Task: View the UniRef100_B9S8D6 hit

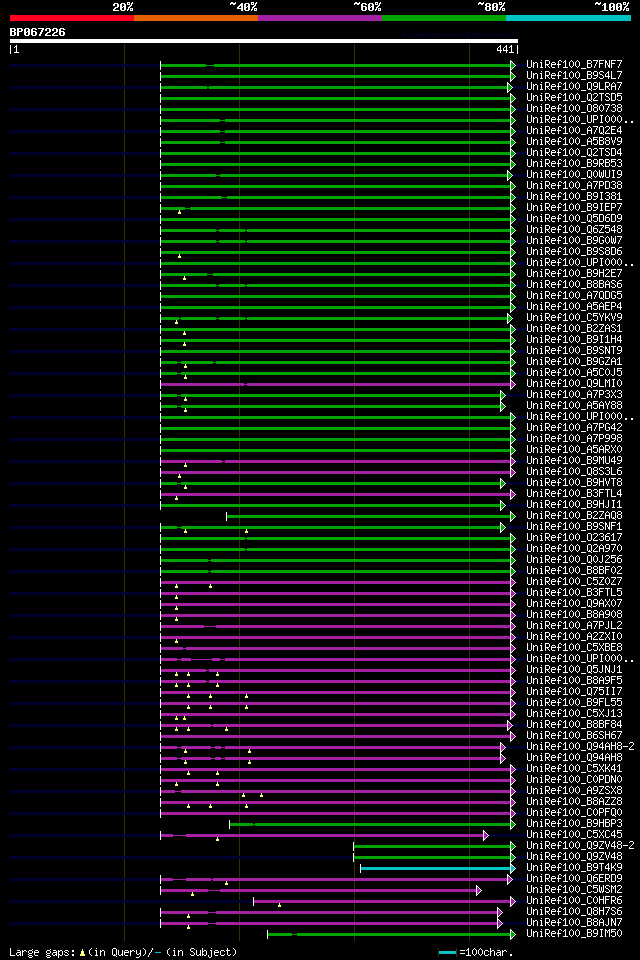Action: pyautogui.click(x=574, y=252)
